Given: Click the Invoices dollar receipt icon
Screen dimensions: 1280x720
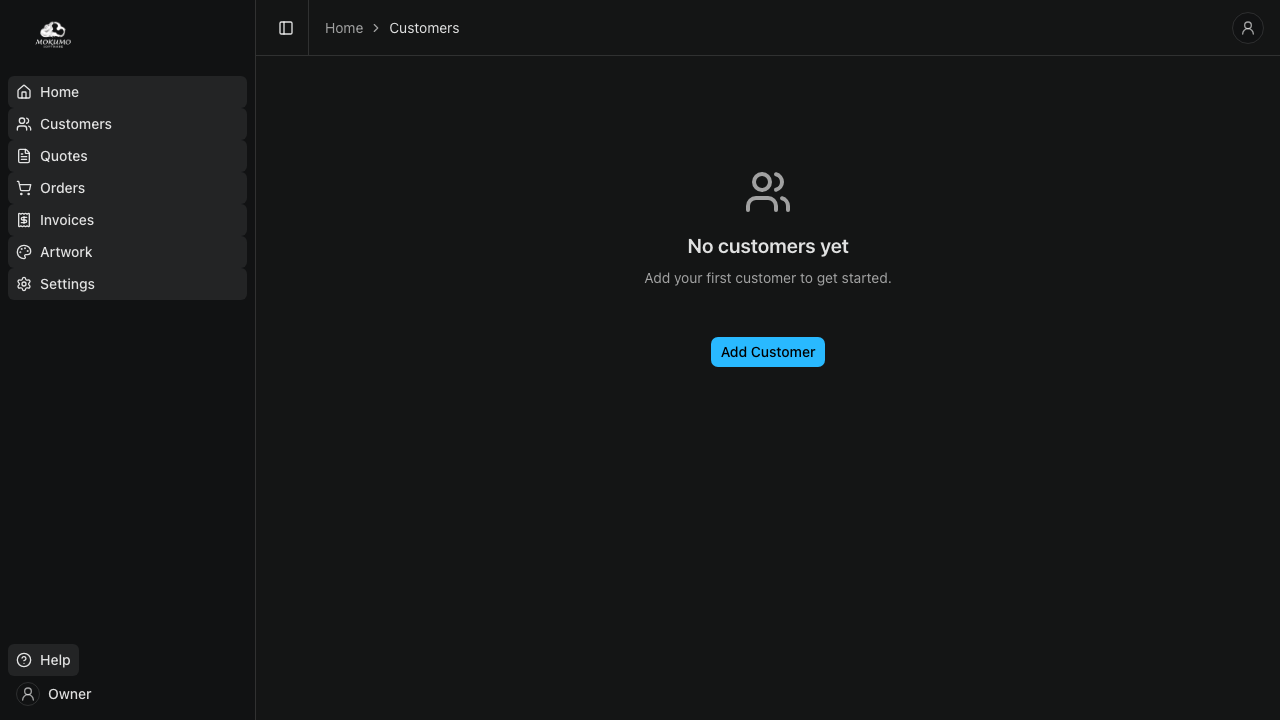Looking at the screenshot, I should click(24, 220).
